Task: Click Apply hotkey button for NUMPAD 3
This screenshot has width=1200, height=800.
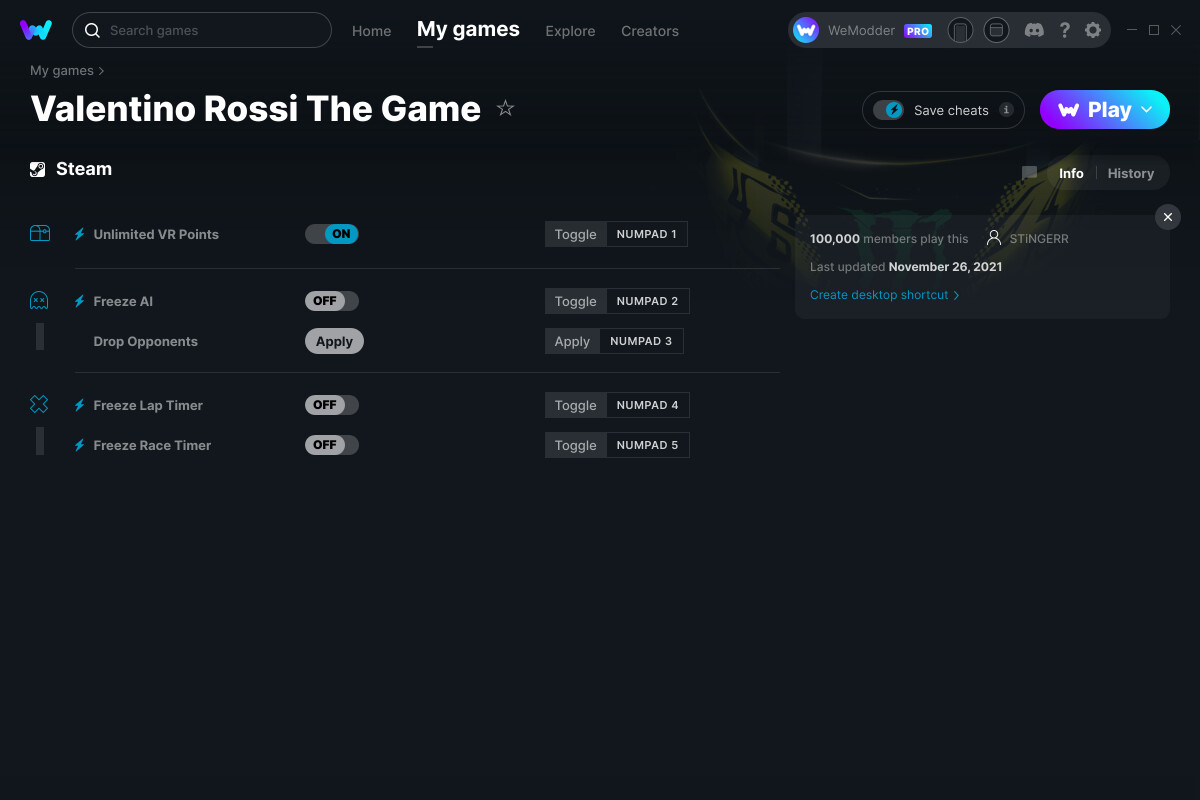Action: (x=572, y=341)
